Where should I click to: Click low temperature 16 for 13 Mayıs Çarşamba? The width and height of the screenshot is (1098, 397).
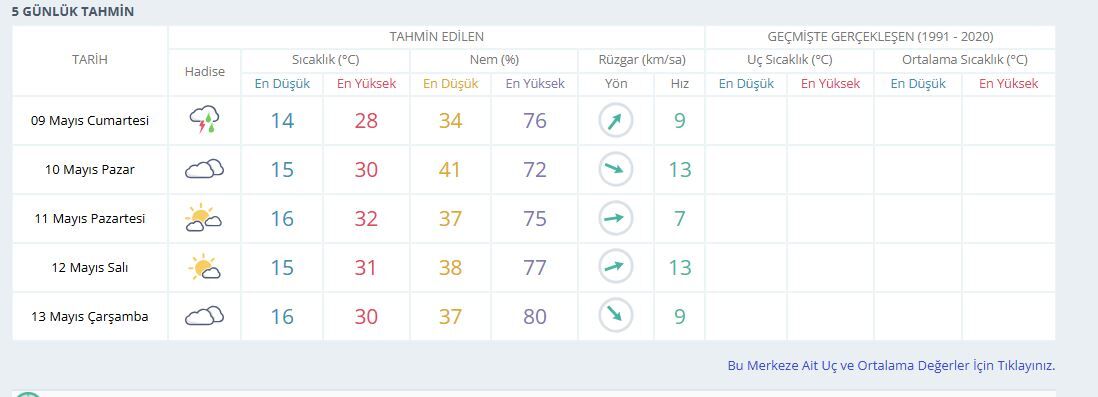point(282,316)
